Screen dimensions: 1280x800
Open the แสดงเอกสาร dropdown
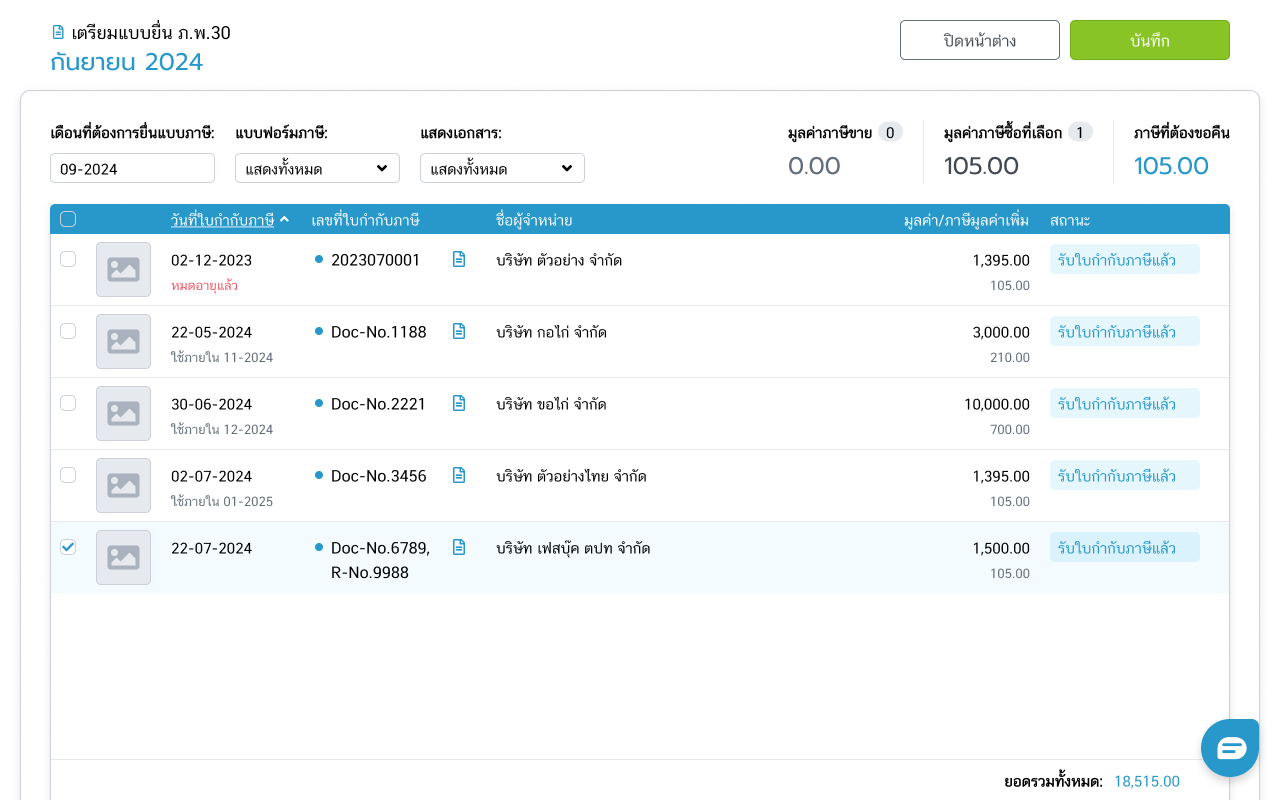pyautogui.click(x=502, y=169)
